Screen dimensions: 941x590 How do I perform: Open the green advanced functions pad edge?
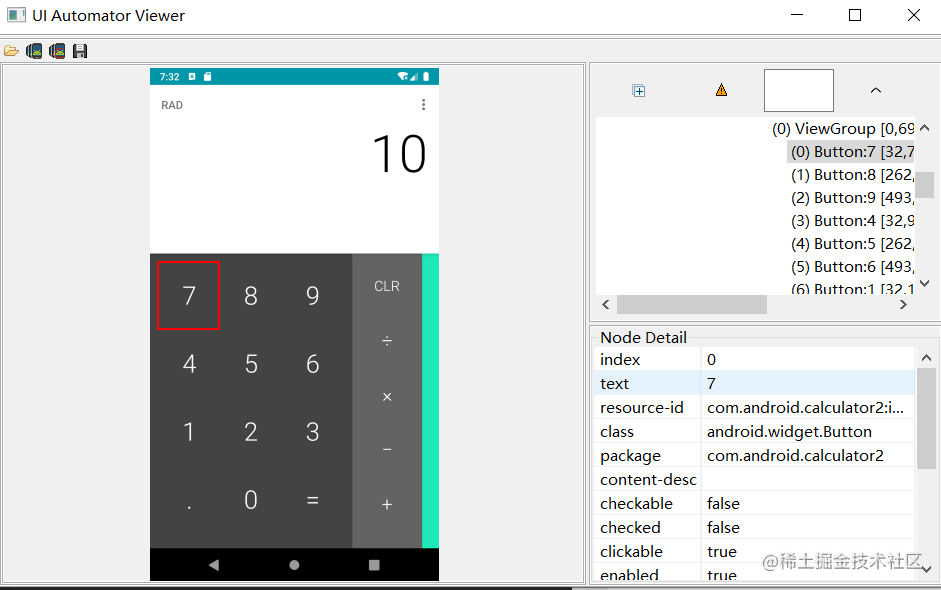(430, 400)
